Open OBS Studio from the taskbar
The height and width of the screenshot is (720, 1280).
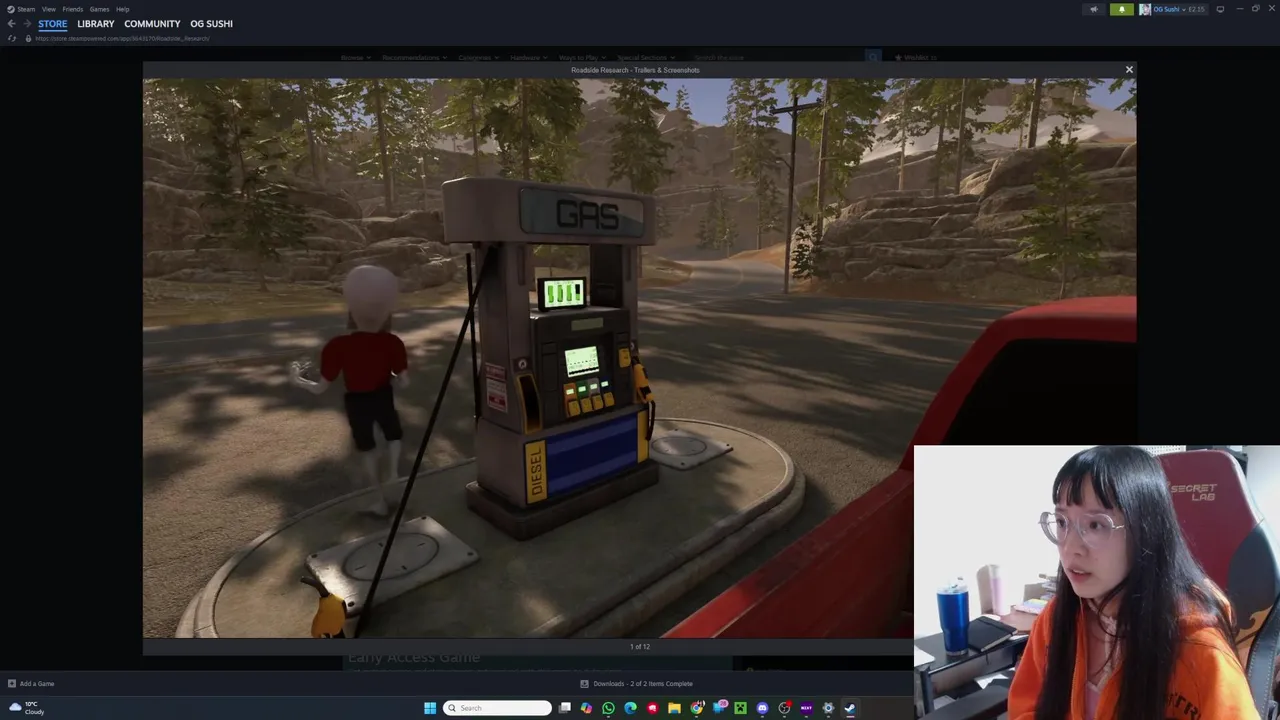[785, 708]
